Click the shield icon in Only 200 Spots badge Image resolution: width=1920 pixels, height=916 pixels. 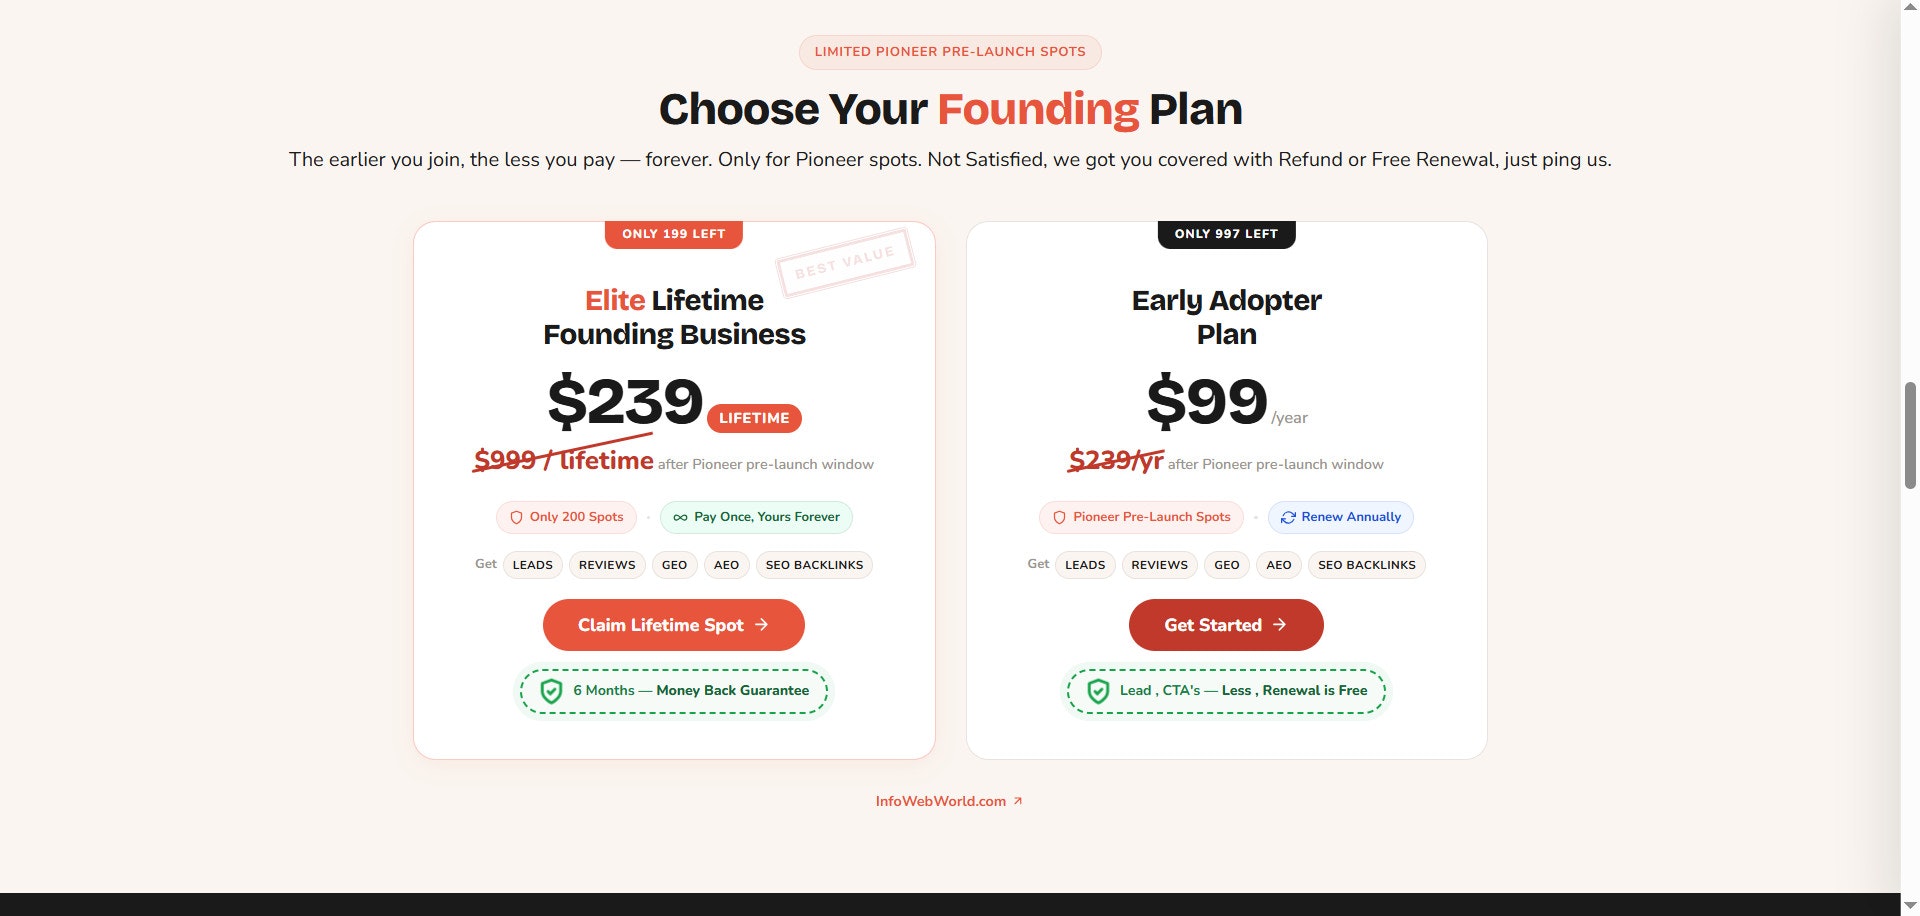pyautogui.click(x=516, y=518)
